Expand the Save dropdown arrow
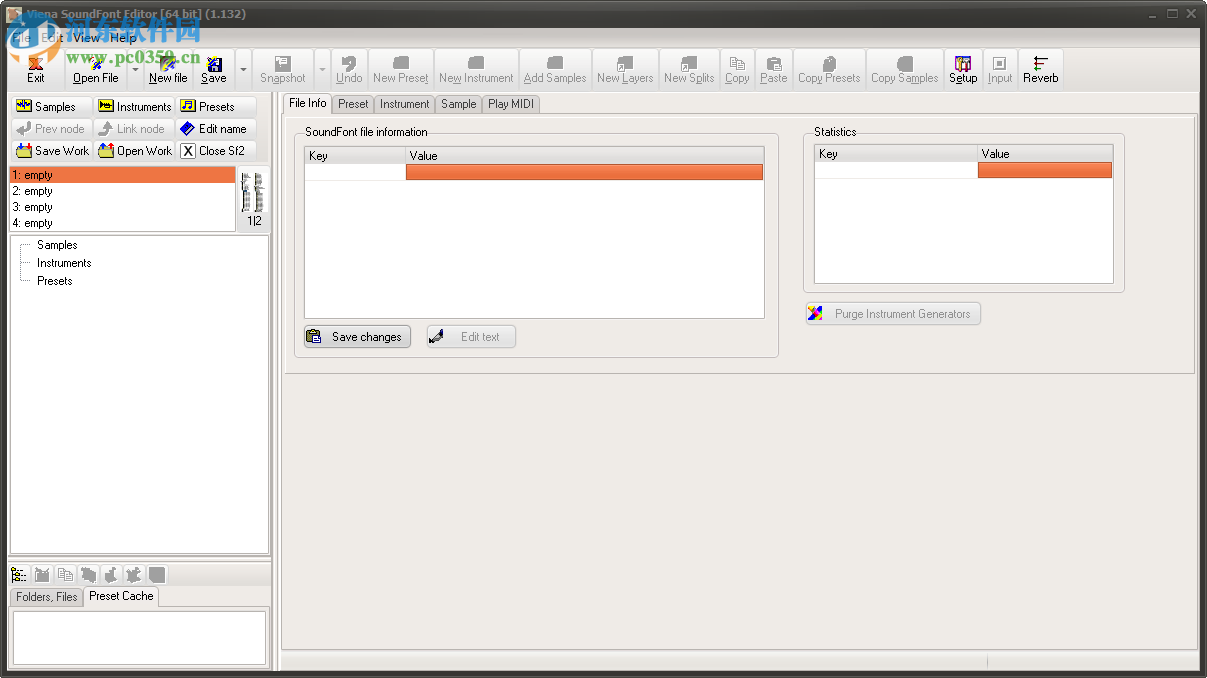The width and height of the screenshot is (1207, 678). 243,69
